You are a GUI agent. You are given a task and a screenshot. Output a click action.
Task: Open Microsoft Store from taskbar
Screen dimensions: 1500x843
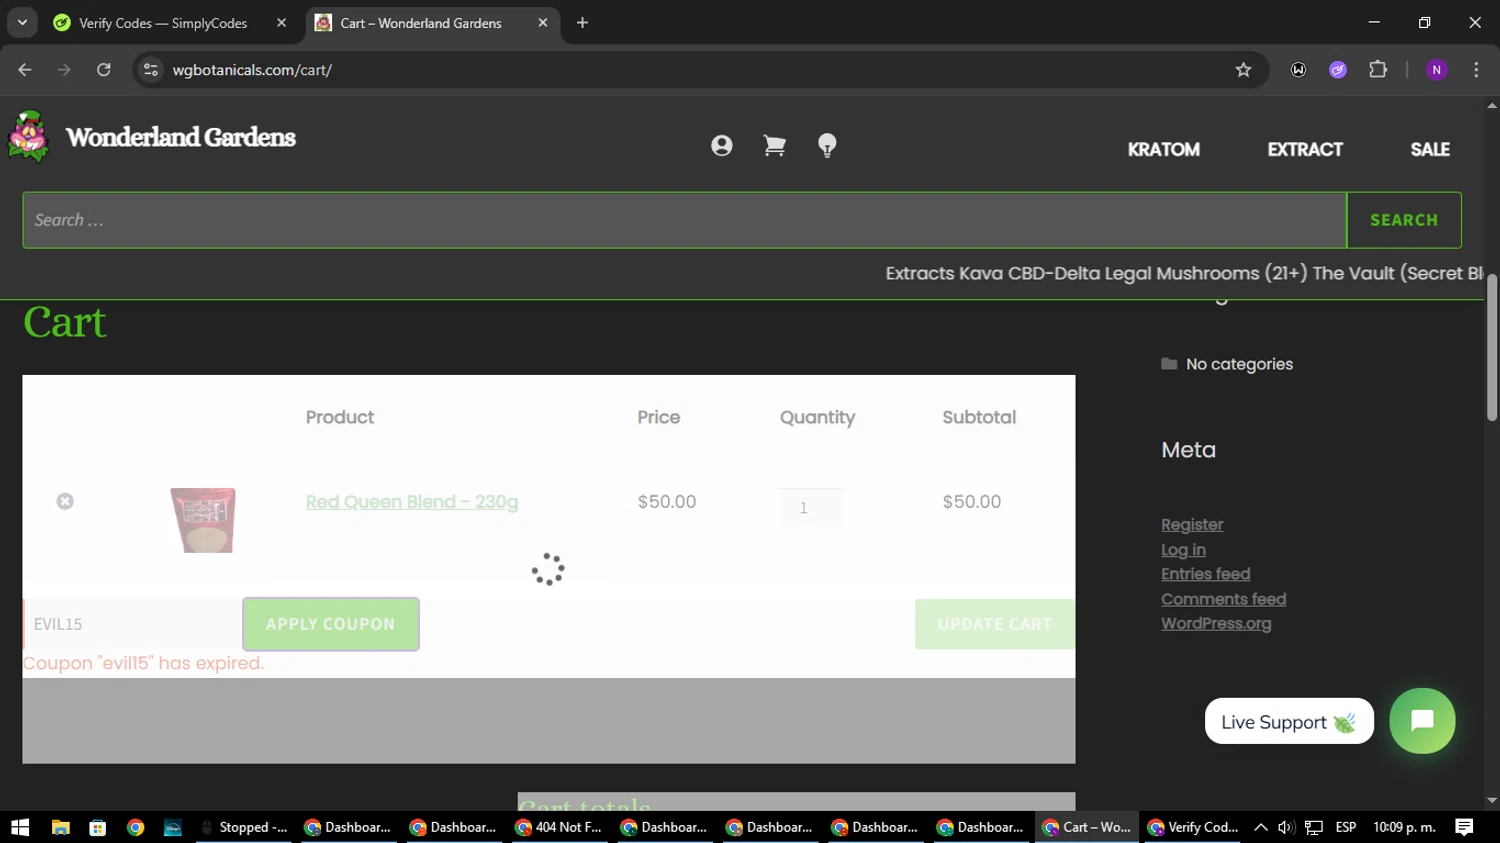tap(97, 827)
